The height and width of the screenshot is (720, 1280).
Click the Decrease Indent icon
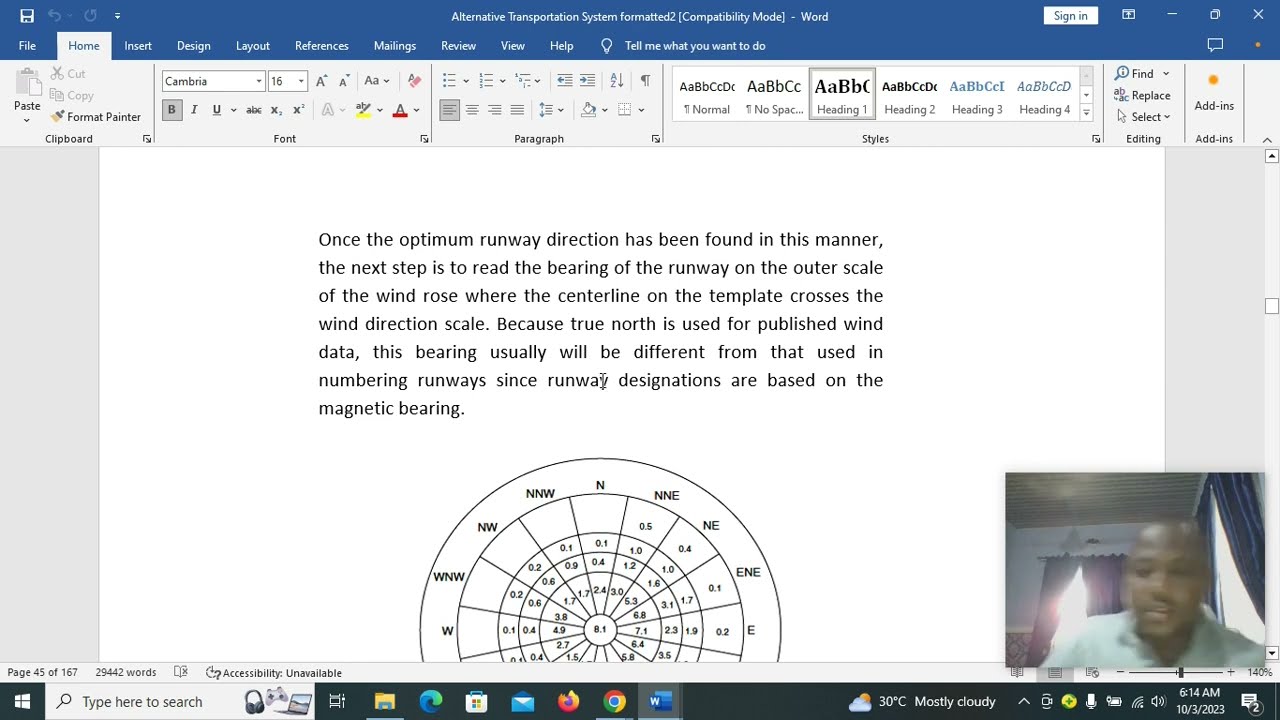tap(565, 81)
